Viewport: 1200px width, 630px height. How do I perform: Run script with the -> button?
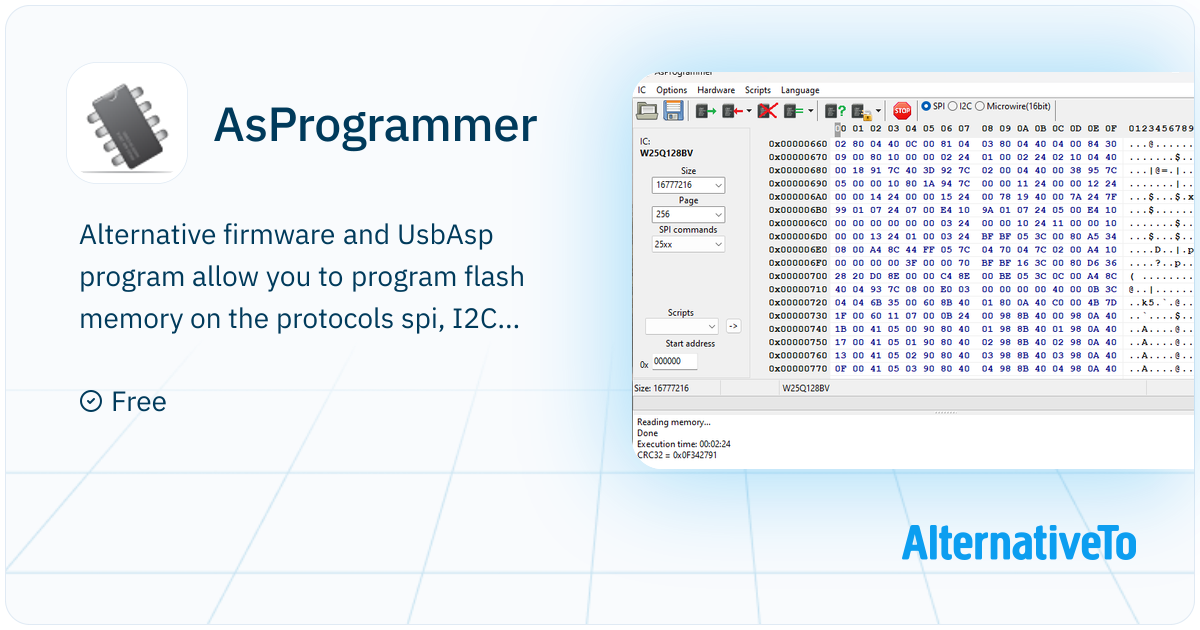[x=733, y=326]
